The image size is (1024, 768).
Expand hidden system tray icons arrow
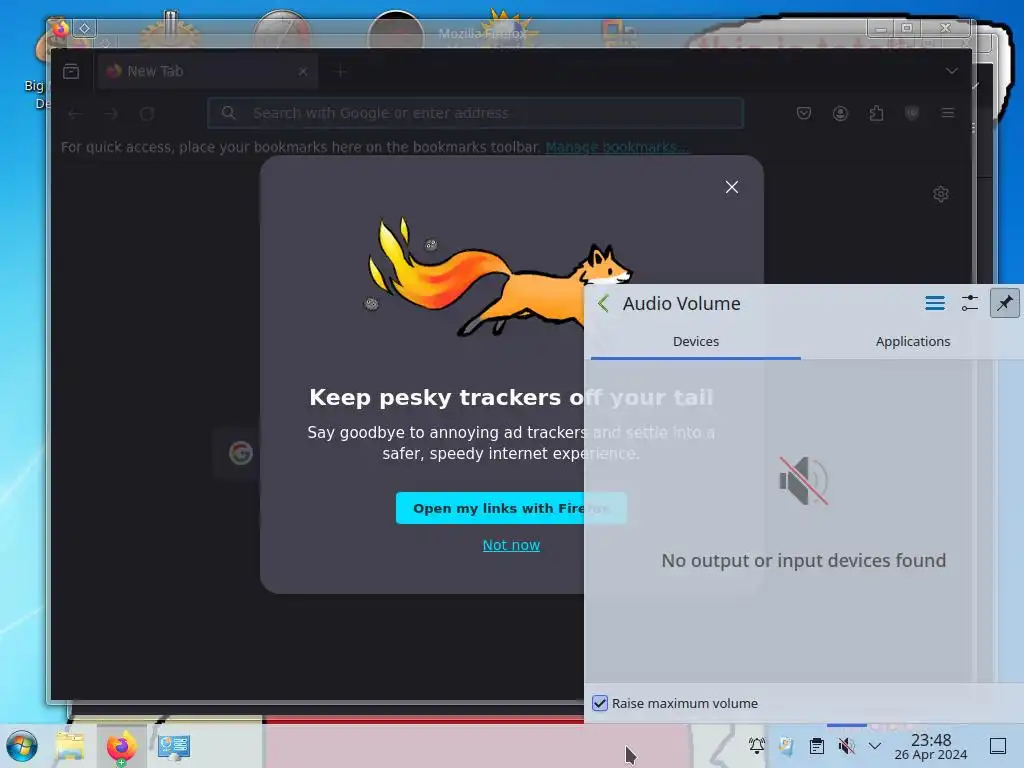(875, 745)
